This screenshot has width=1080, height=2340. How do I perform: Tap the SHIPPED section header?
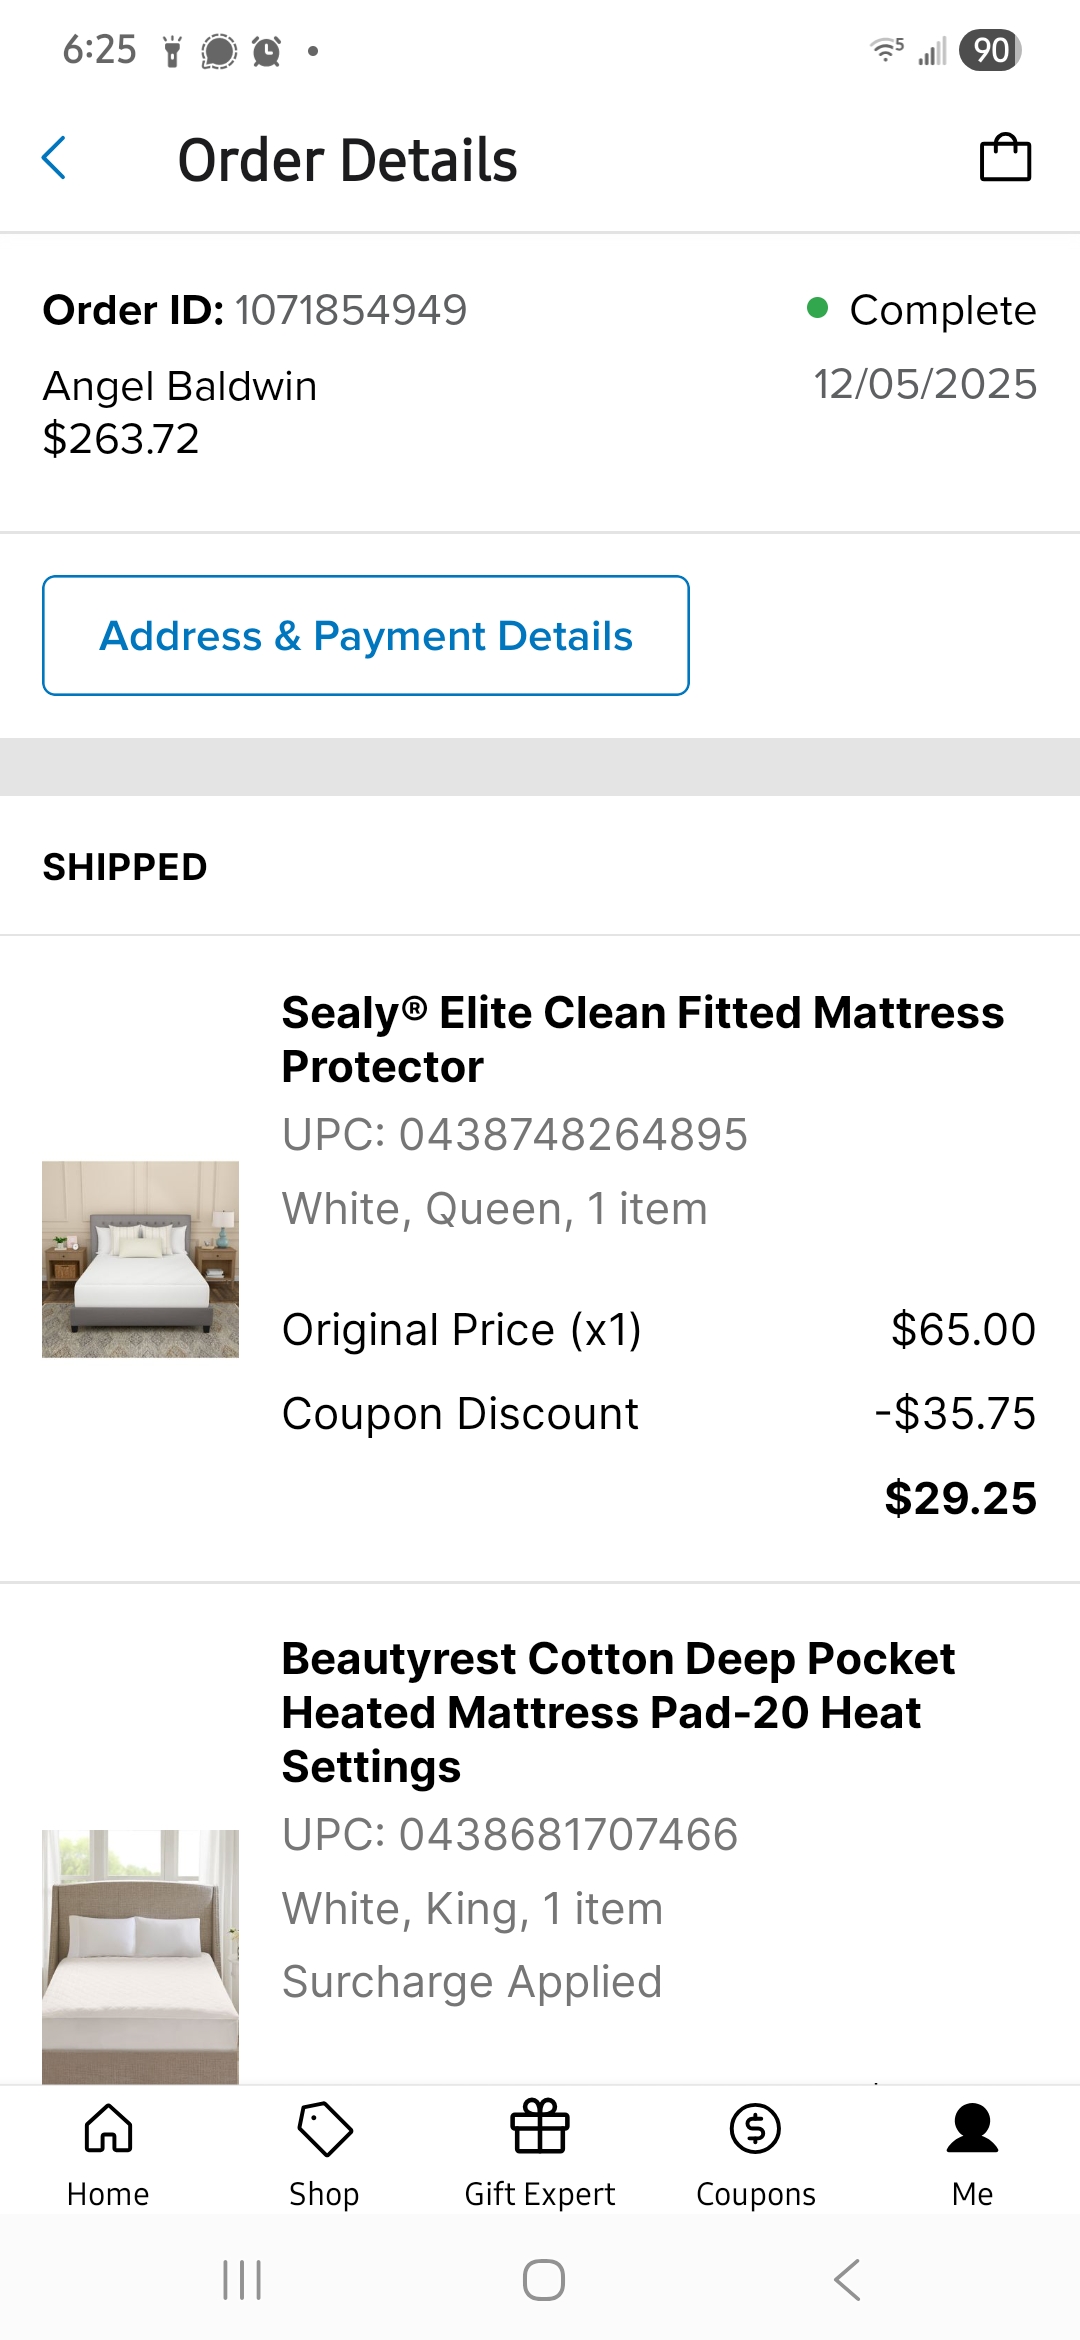[x=125, y=867]
